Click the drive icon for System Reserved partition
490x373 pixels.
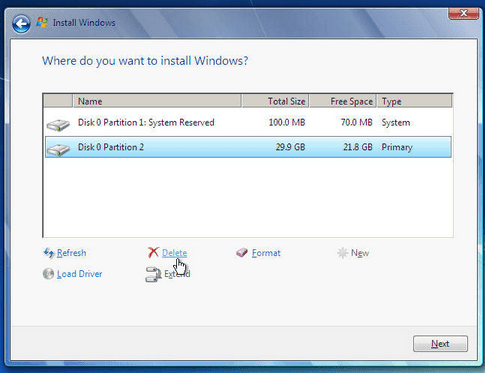tap(58, 125)
